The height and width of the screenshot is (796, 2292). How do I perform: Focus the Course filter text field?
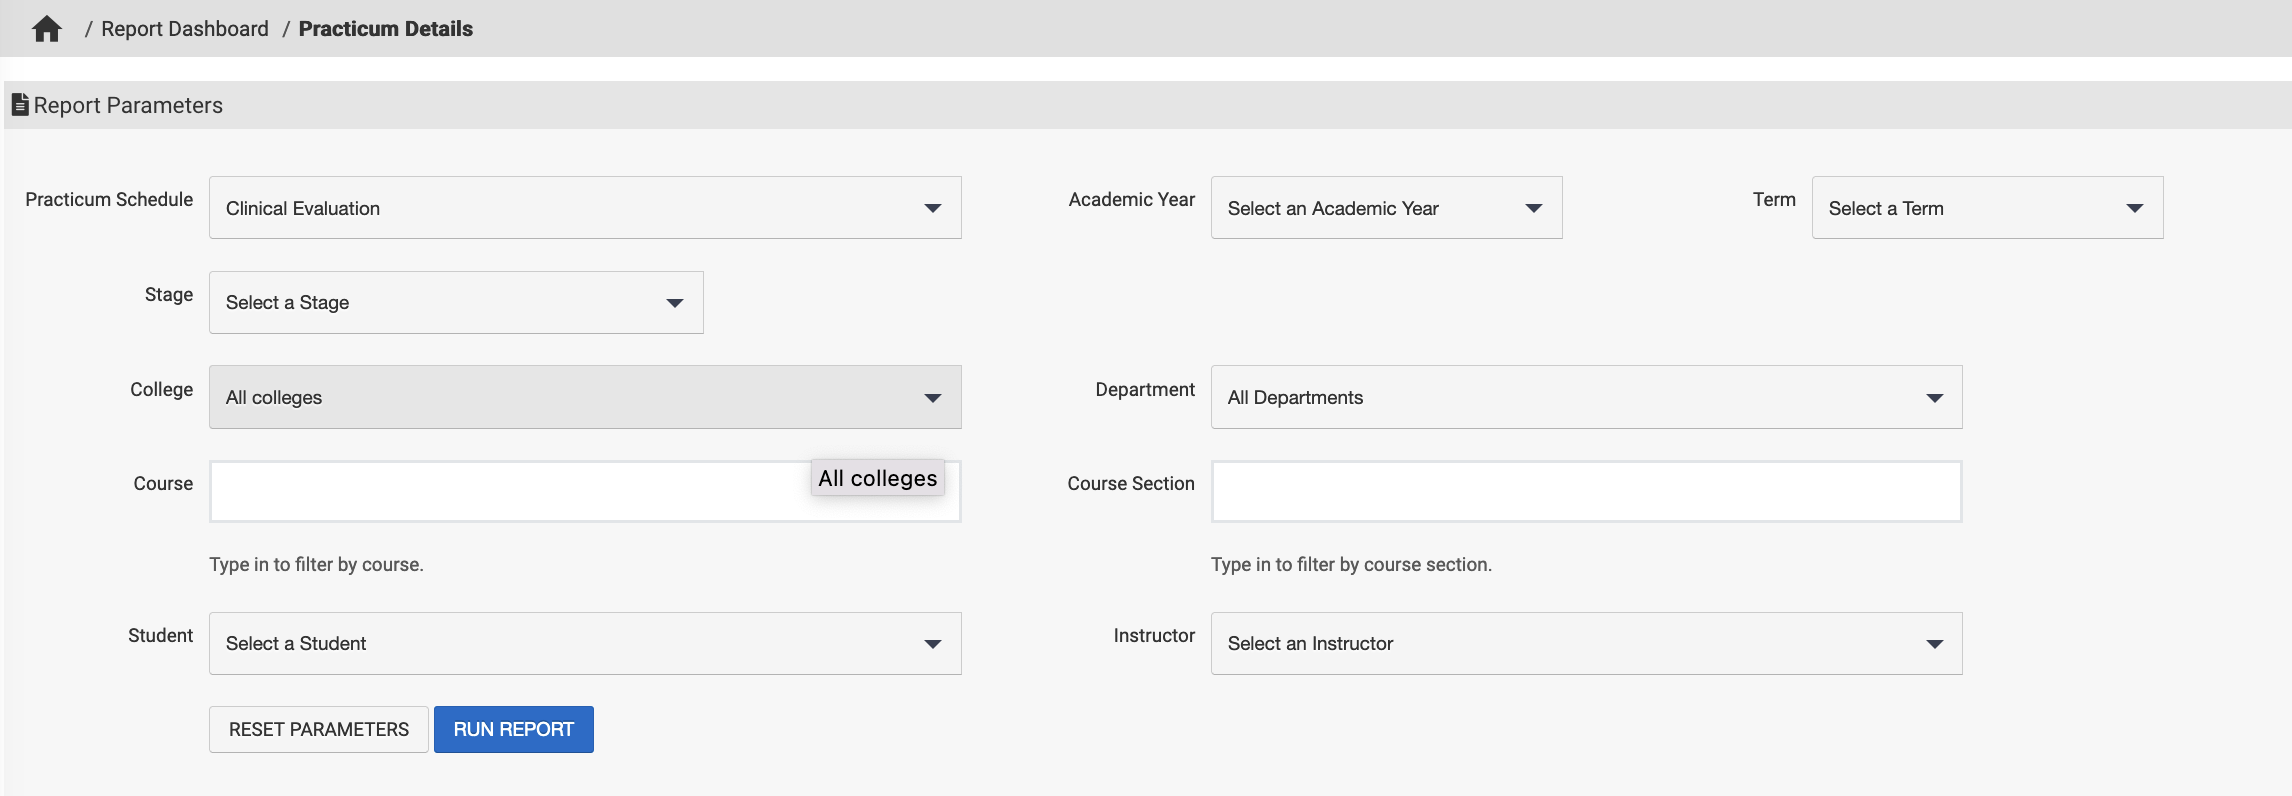(x=500, y=492)
